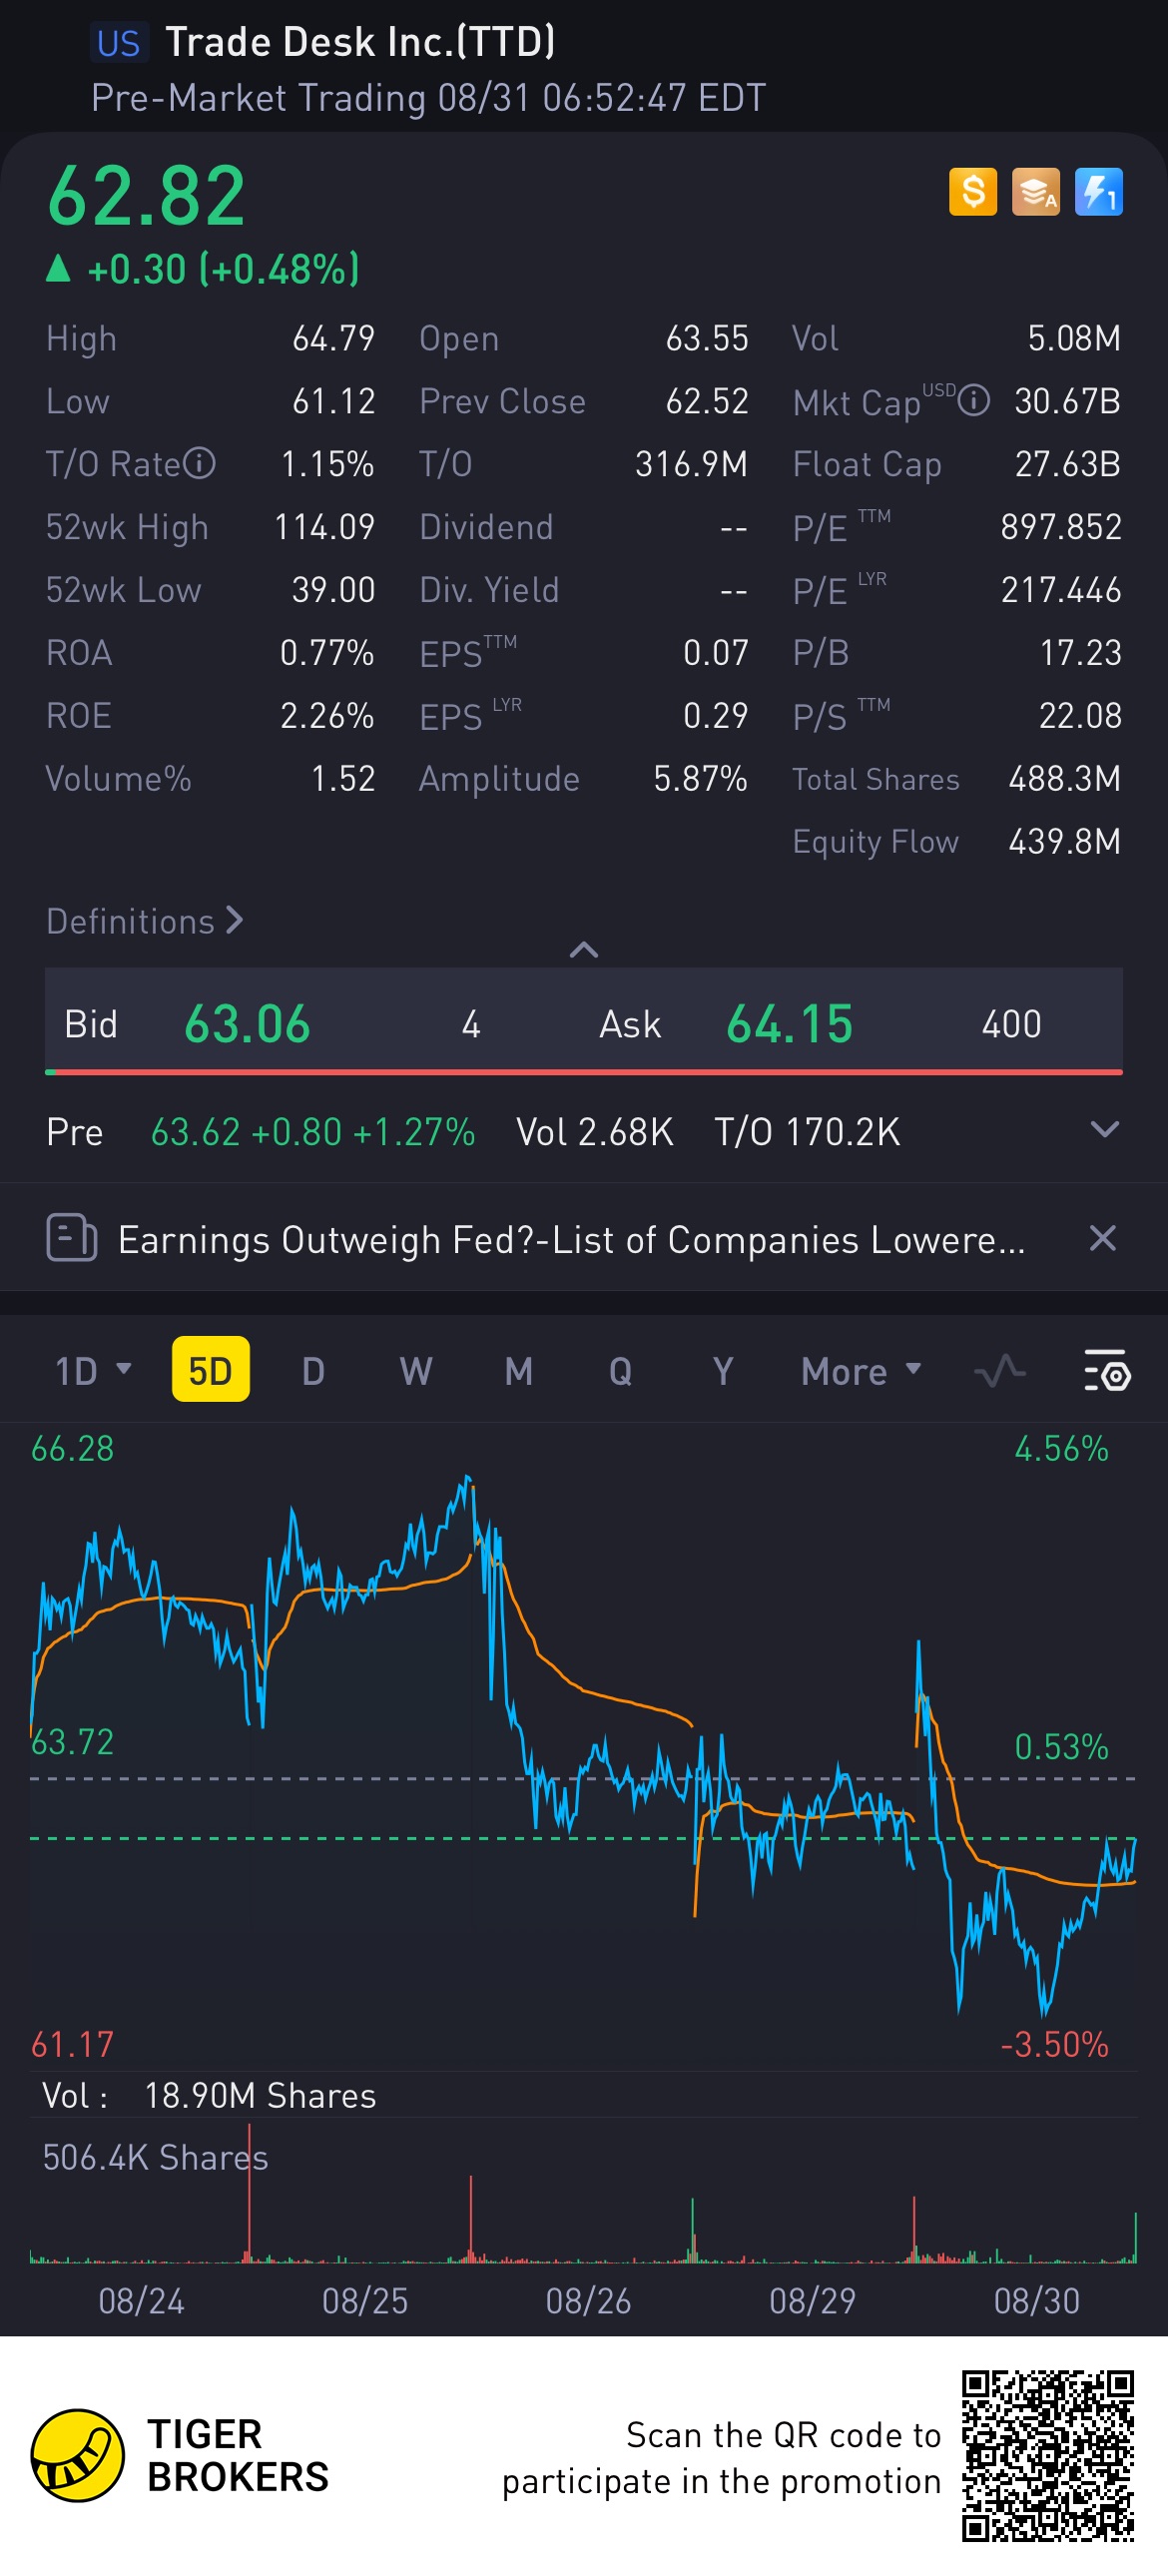Tap the -3.50% chart percentage label
Viewport: 1168px width, 2576px height.
[1054, 2044]
